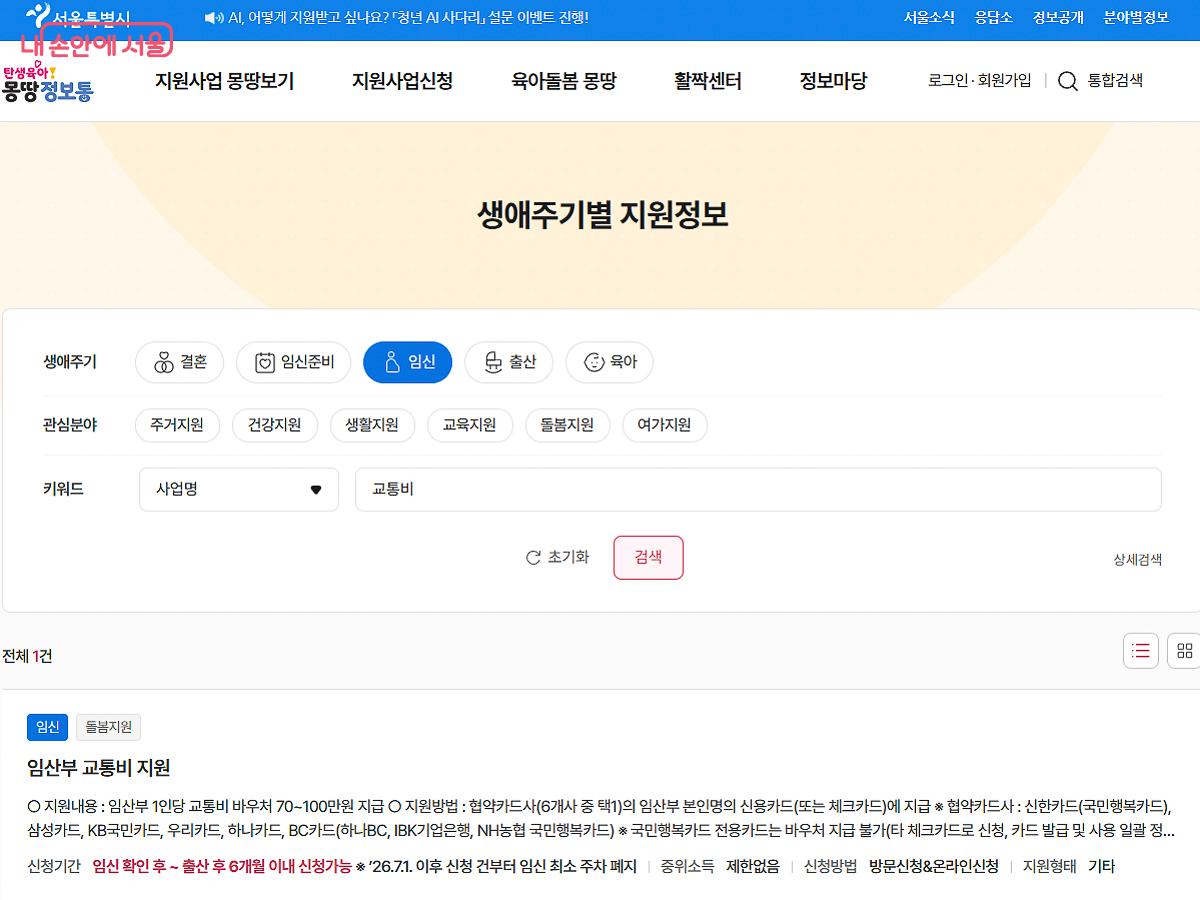Select 육아 life-stage filter

(610, 362)
